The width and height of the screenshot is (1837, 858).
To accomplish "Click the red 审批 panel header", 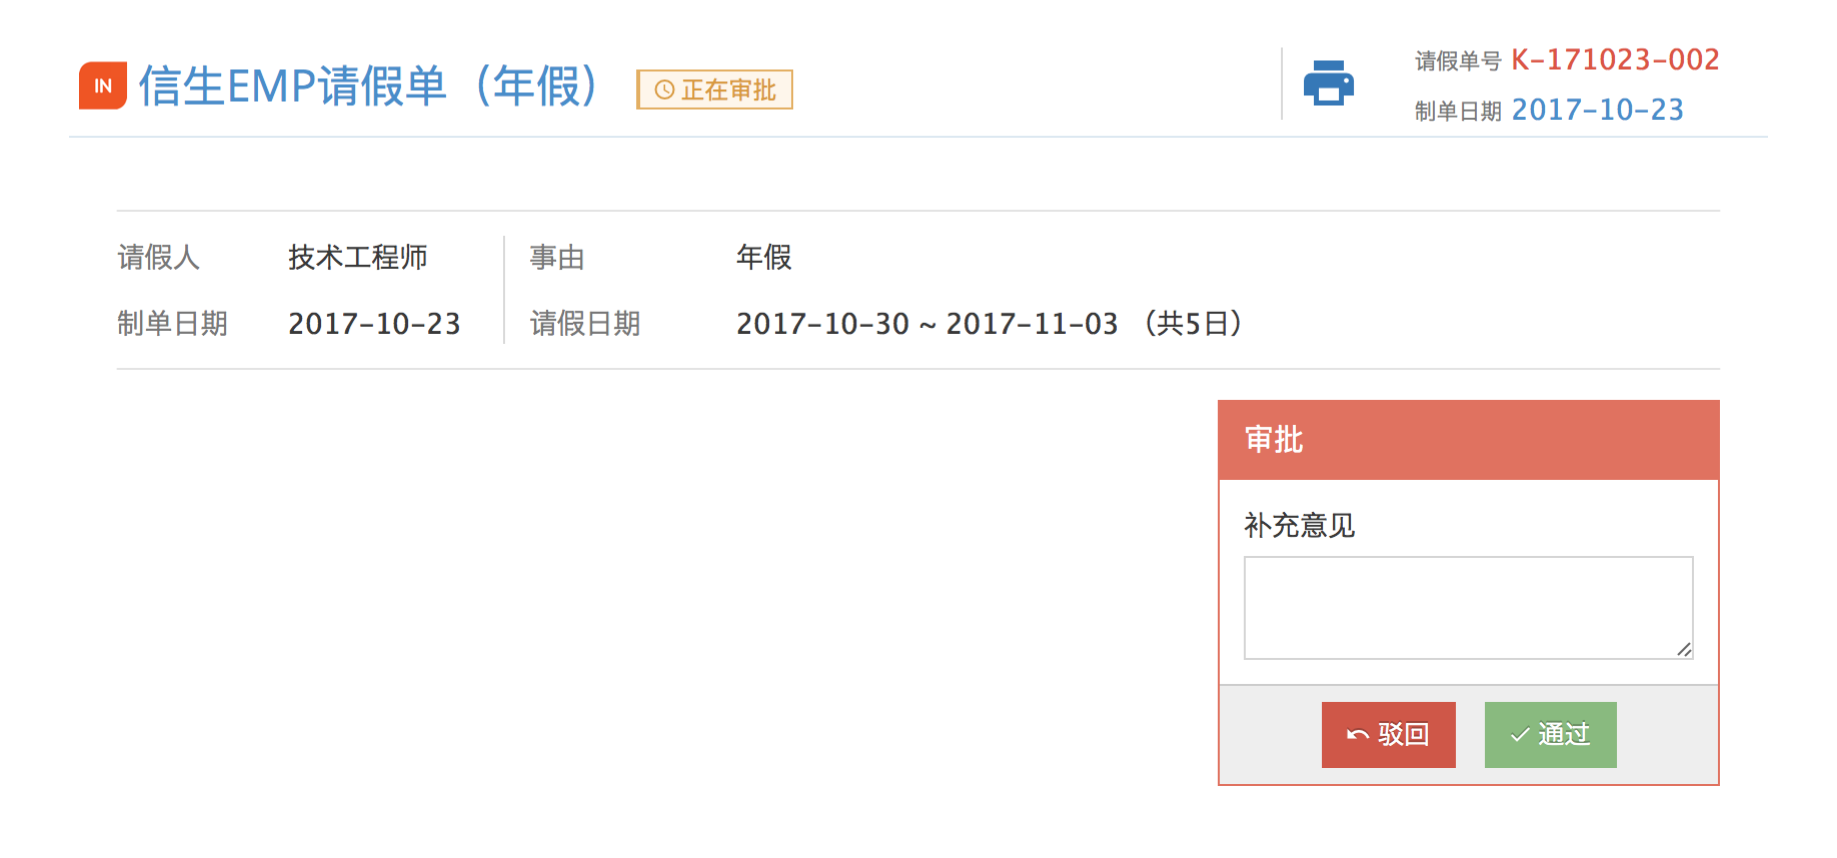I will point(1468,440).
